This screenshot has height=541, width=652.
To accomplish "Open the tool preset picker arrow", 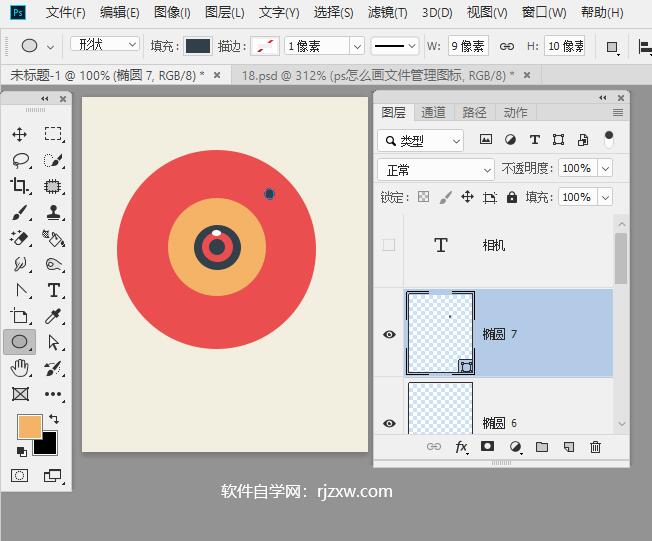I will point(50,47).
